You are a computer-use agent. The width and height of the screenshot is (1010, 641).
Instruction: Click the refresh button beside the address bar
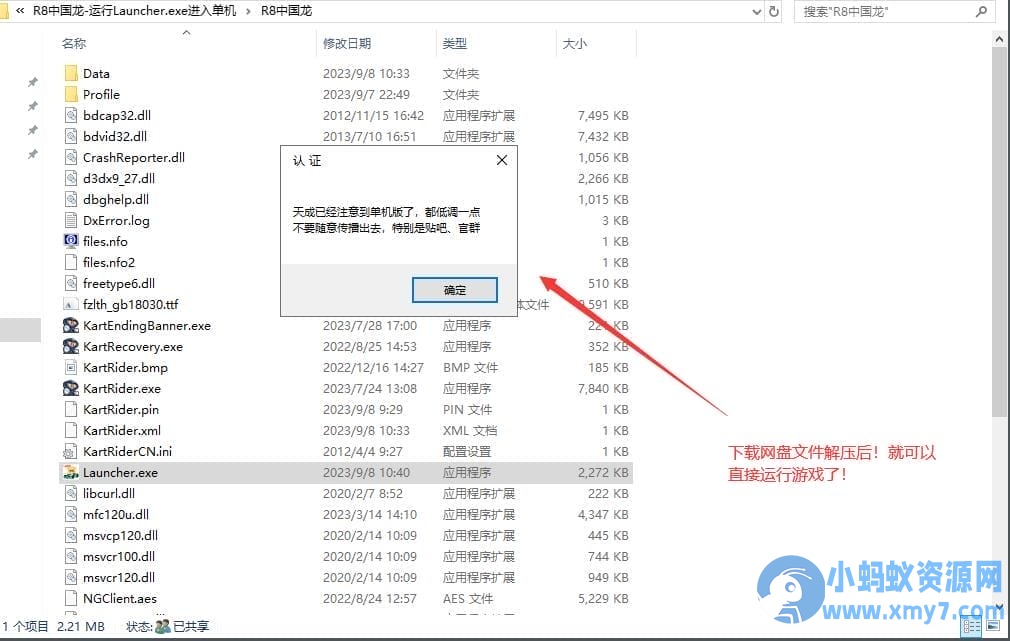(x=774, y=12)
